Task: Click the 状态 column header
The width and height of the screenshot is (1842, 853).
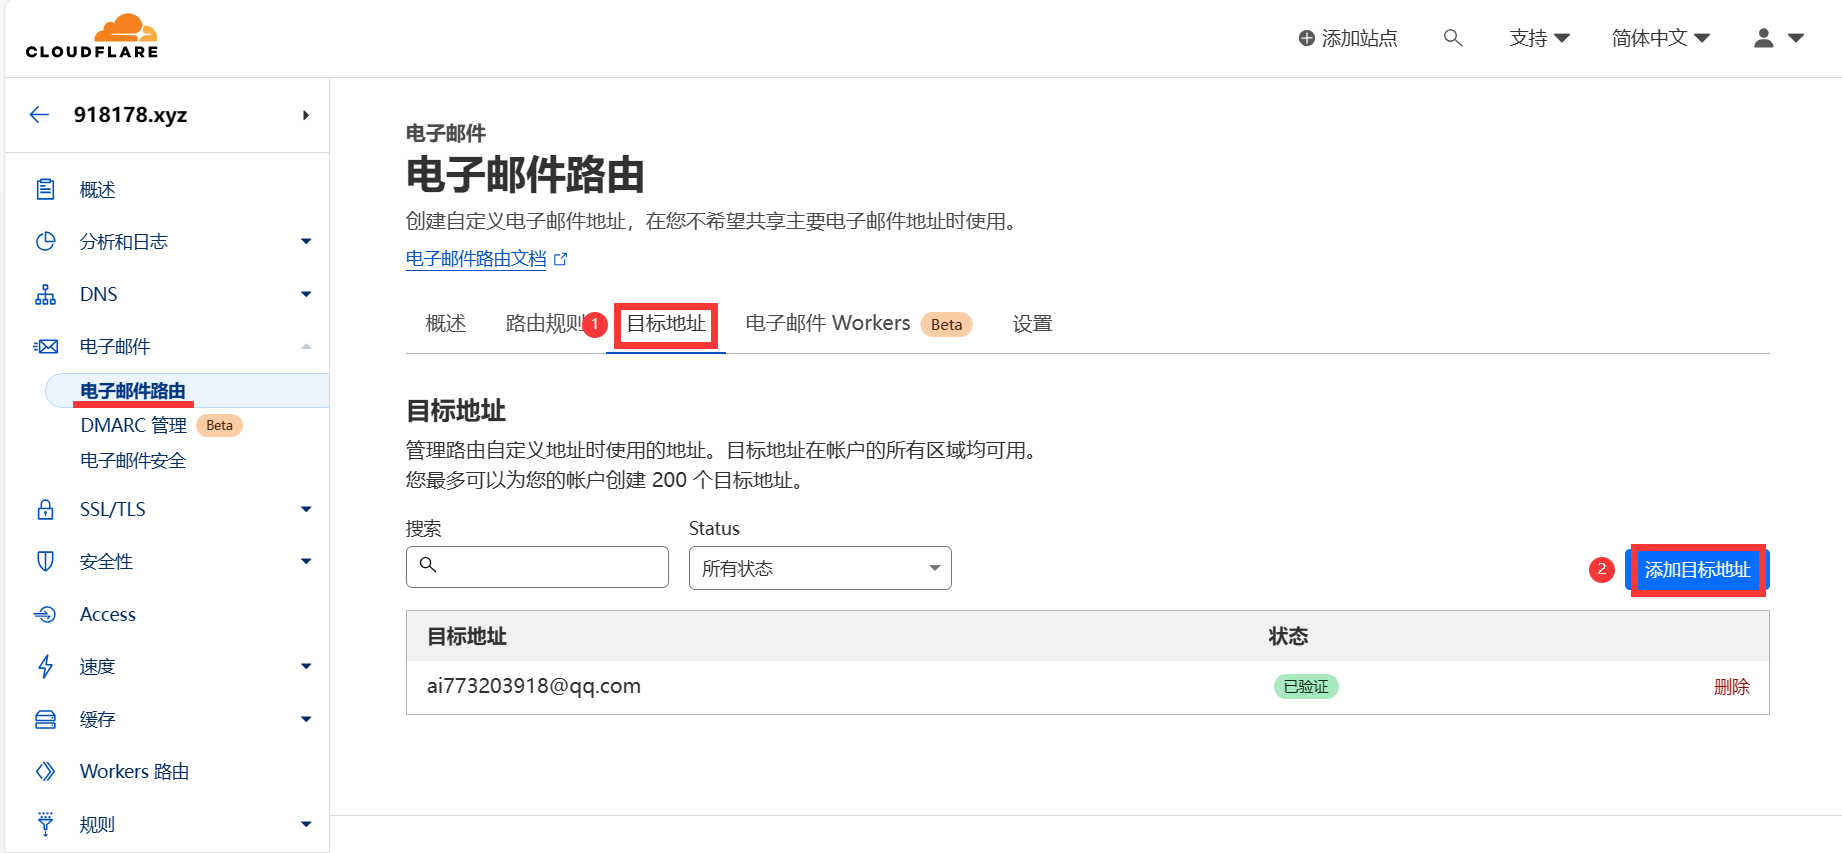Action: [1288, 636]
